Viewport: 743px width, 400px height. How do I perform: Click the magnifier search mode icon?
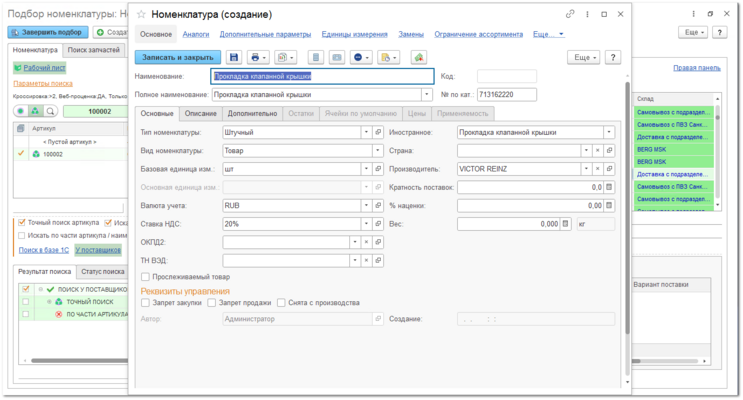[50, 111]
